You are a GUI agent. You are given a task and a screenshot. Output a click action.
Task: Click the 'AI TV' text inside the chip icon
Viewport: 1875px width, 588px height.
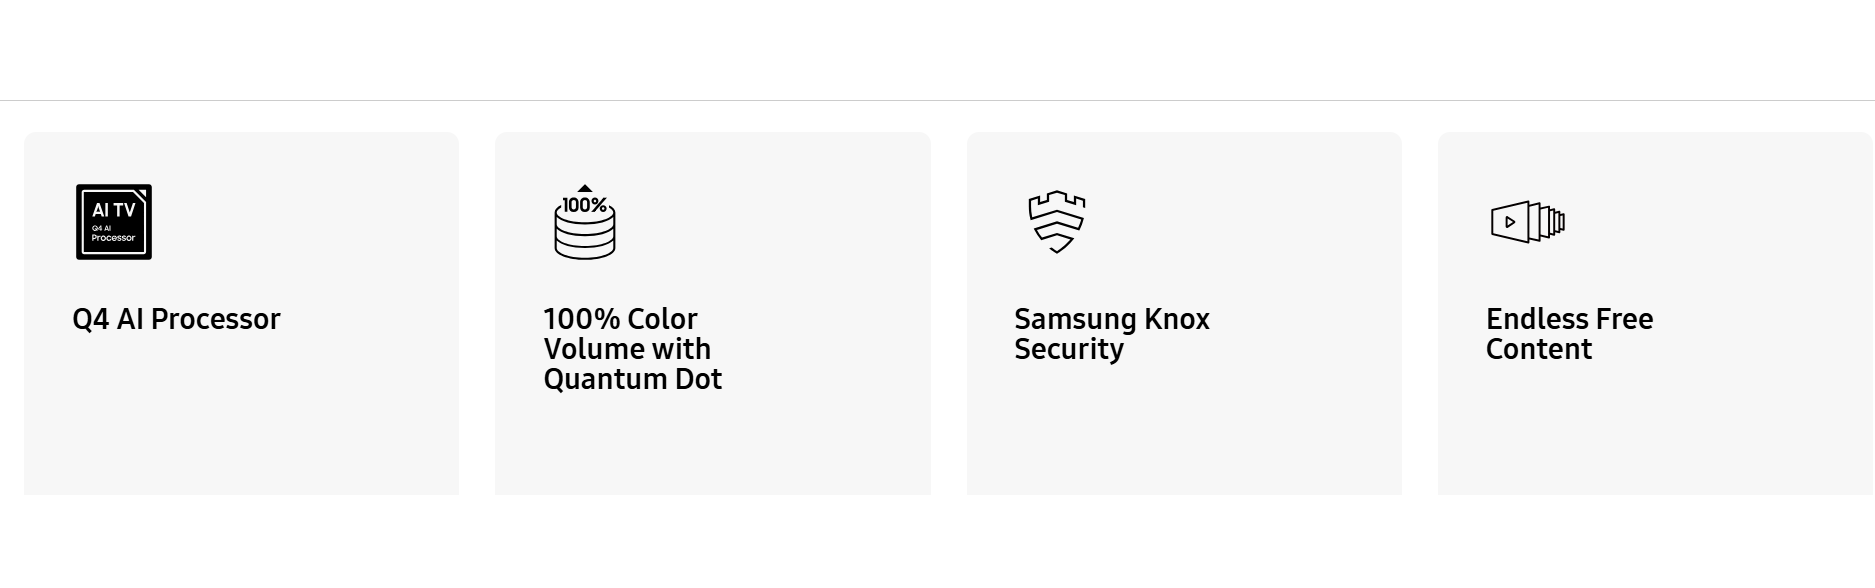[x=114, y=210]
